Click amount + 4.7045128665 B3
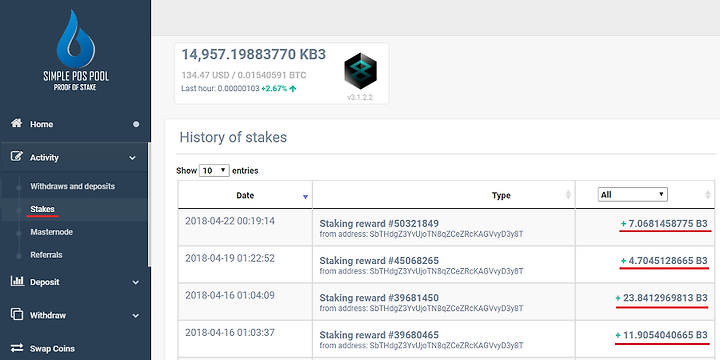 click(x=664, y=261)
